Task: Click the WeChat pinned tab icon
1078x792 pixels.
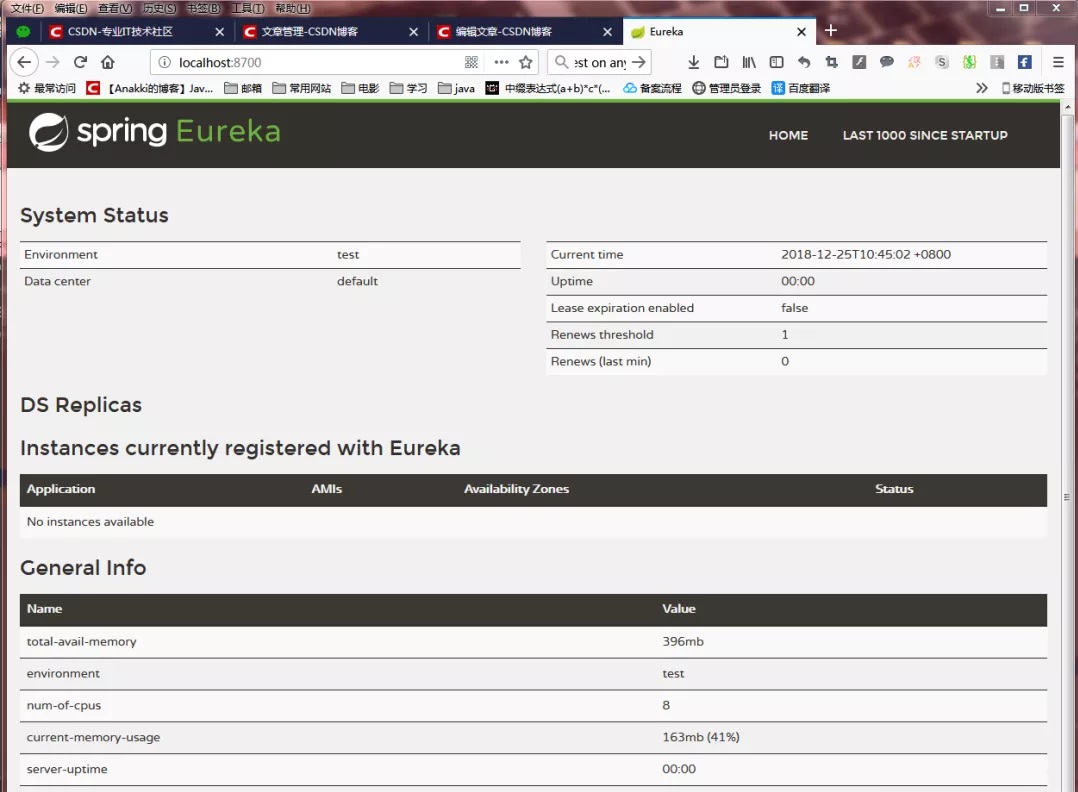Action: pyautogui.click(x=23, y=32)
